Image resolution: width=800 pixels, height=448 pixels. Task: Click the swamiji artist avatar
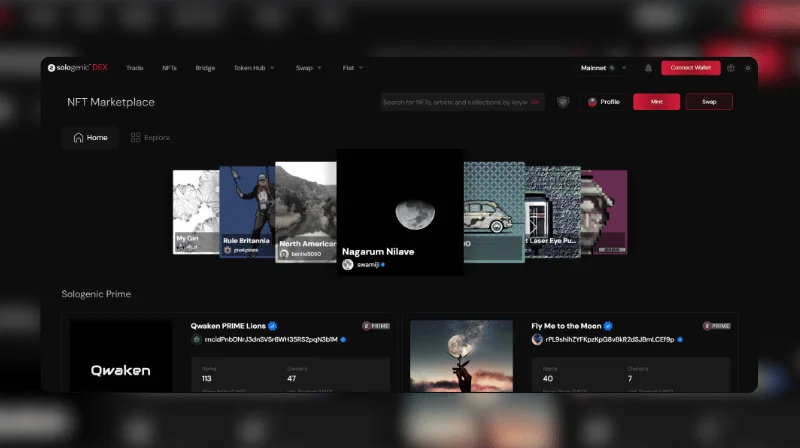(348, 264)
